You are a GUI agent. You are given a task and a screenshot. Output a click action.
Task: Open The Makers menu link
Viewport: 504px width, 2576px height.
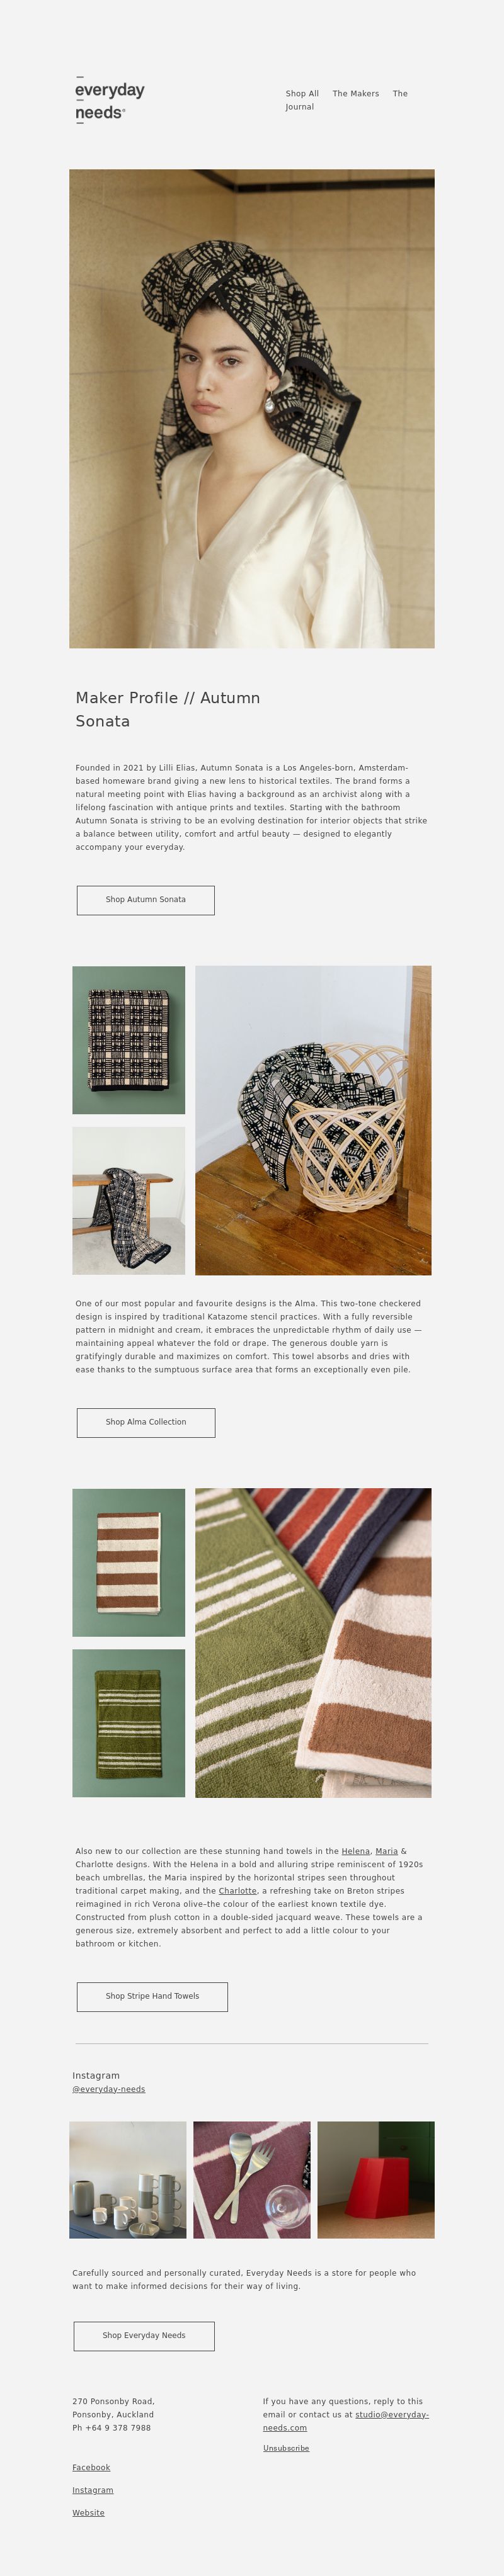coord(356,94)
